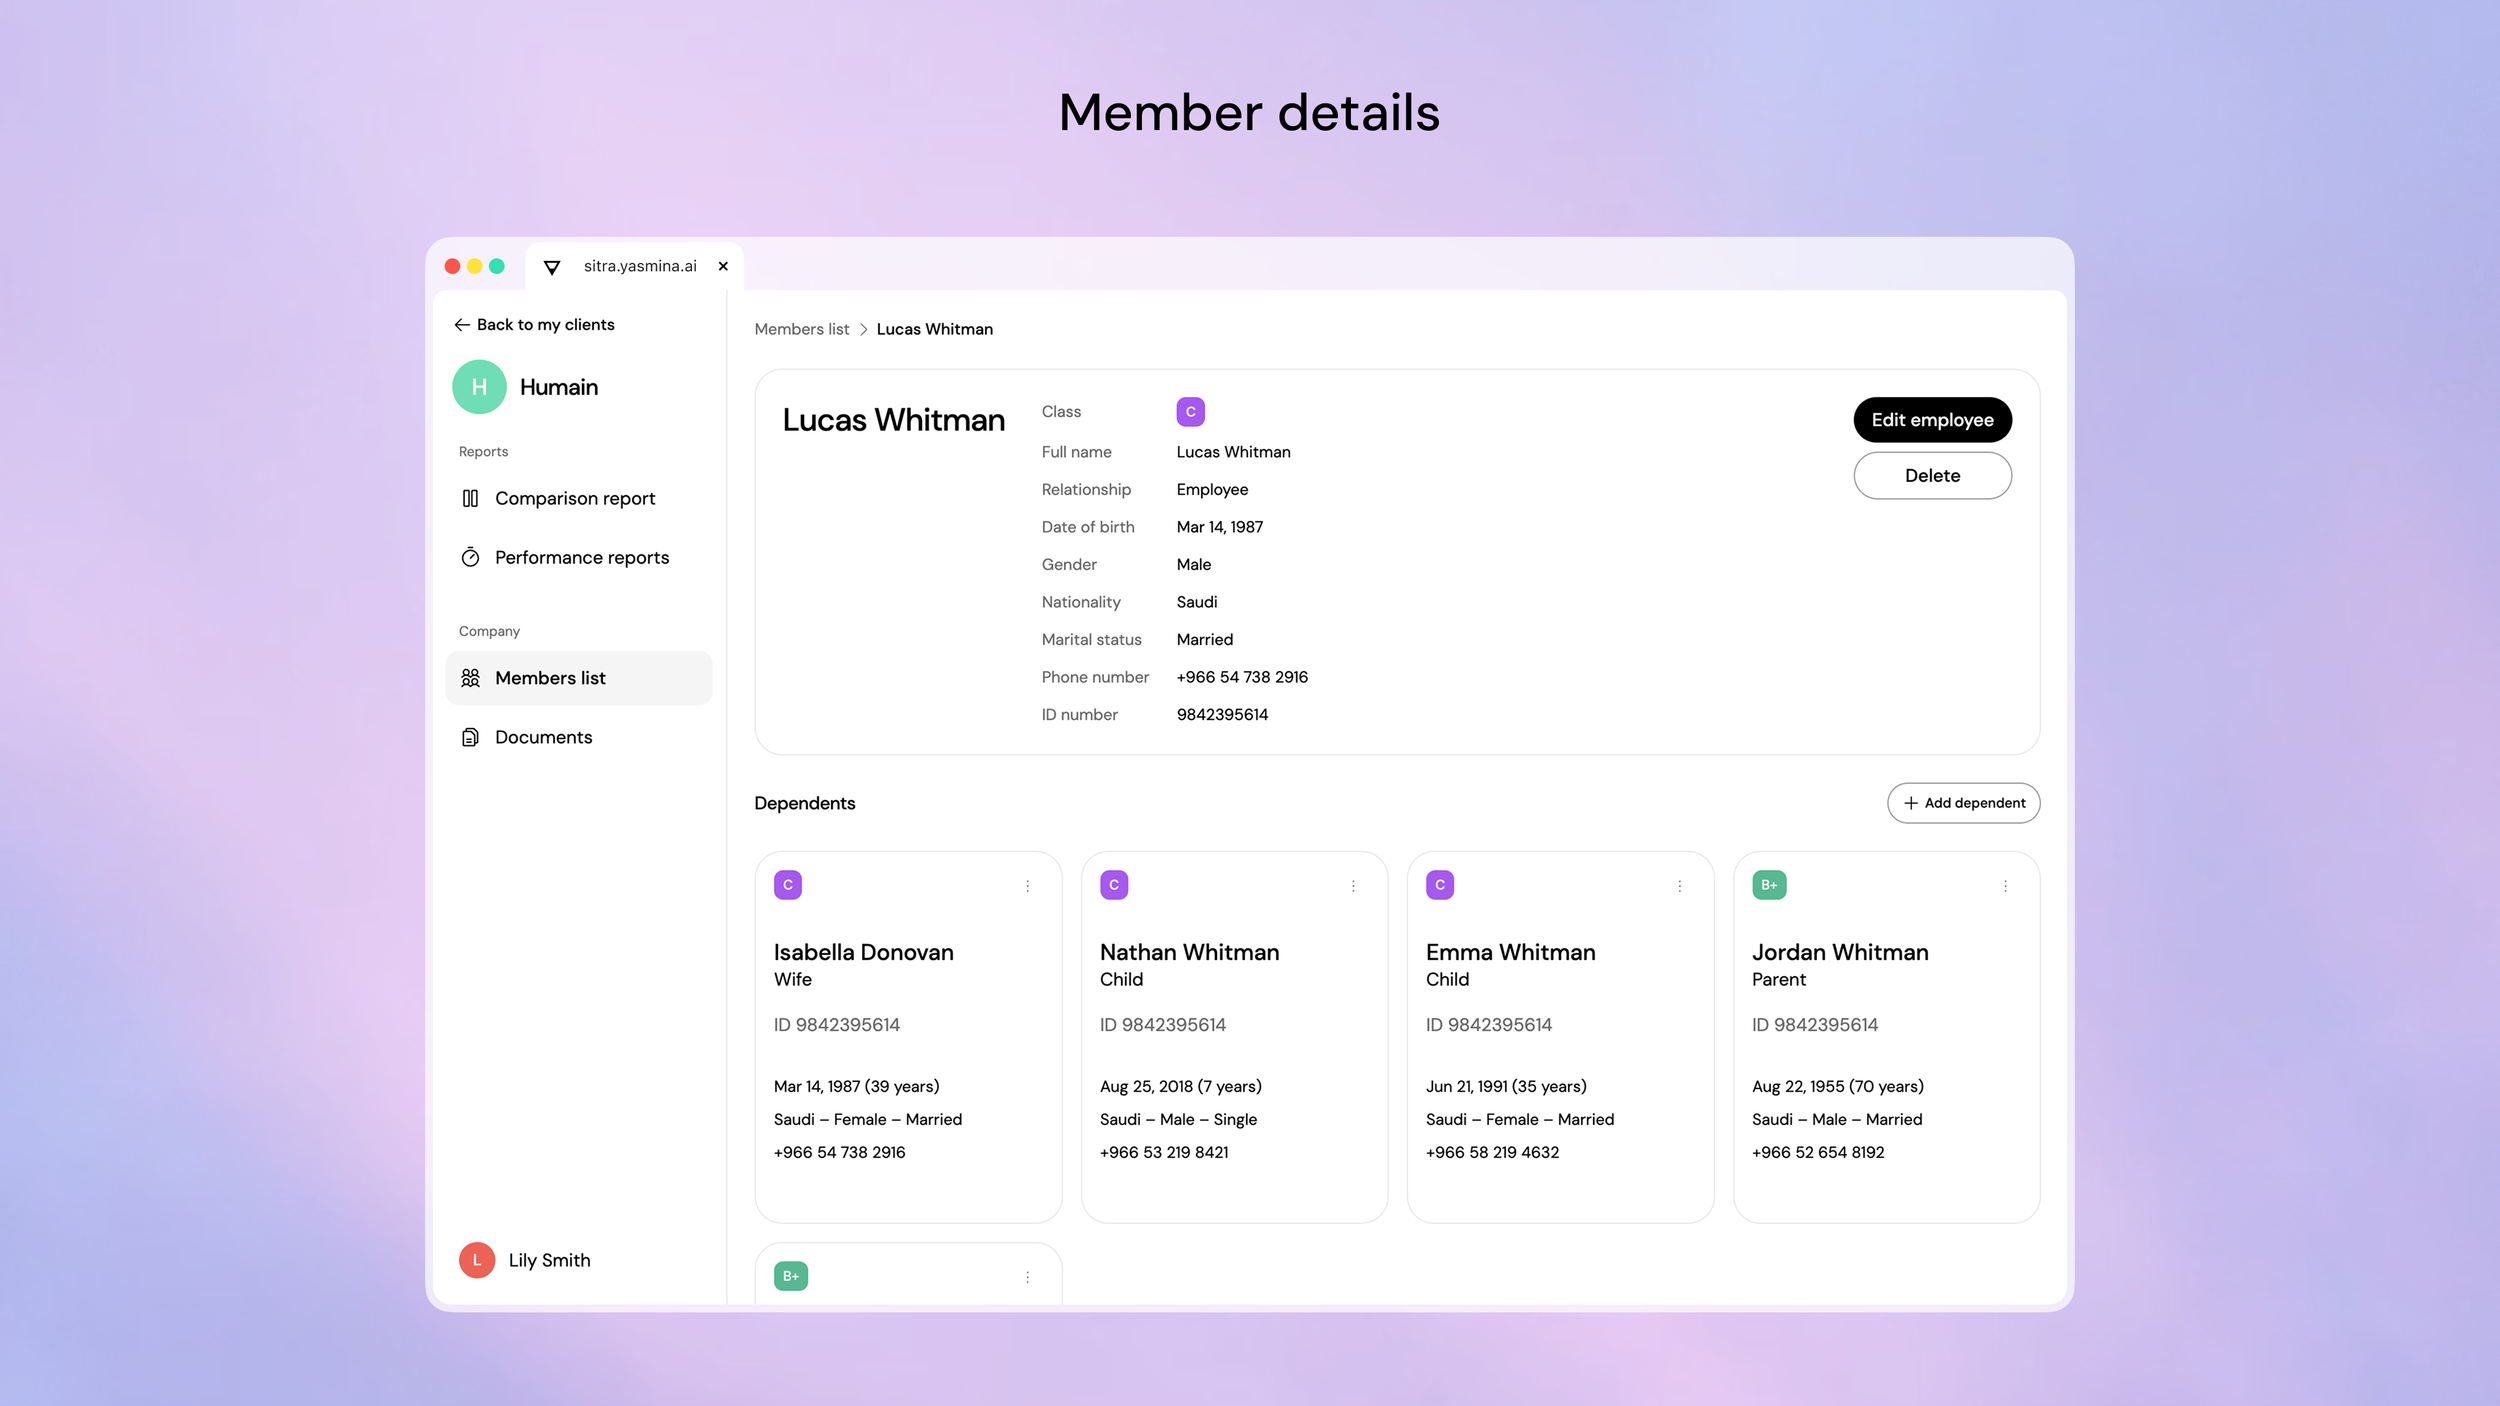Screen dimensions: 2500x1406
Task: Click the breadcrumb chevron separator
Action: click(863, 330)
